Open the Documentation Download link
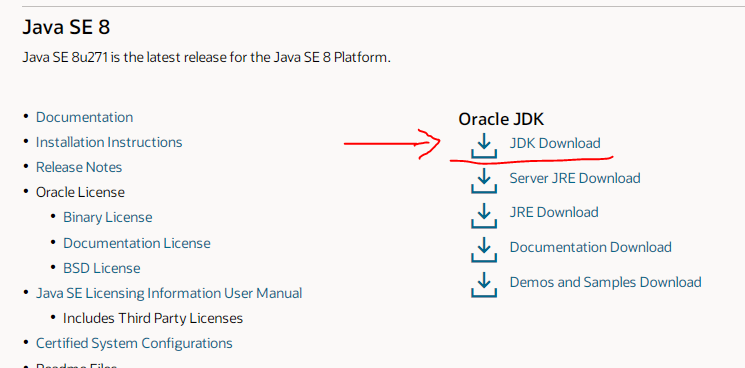Screen dimensions: 745x368 tap(591, 247)
